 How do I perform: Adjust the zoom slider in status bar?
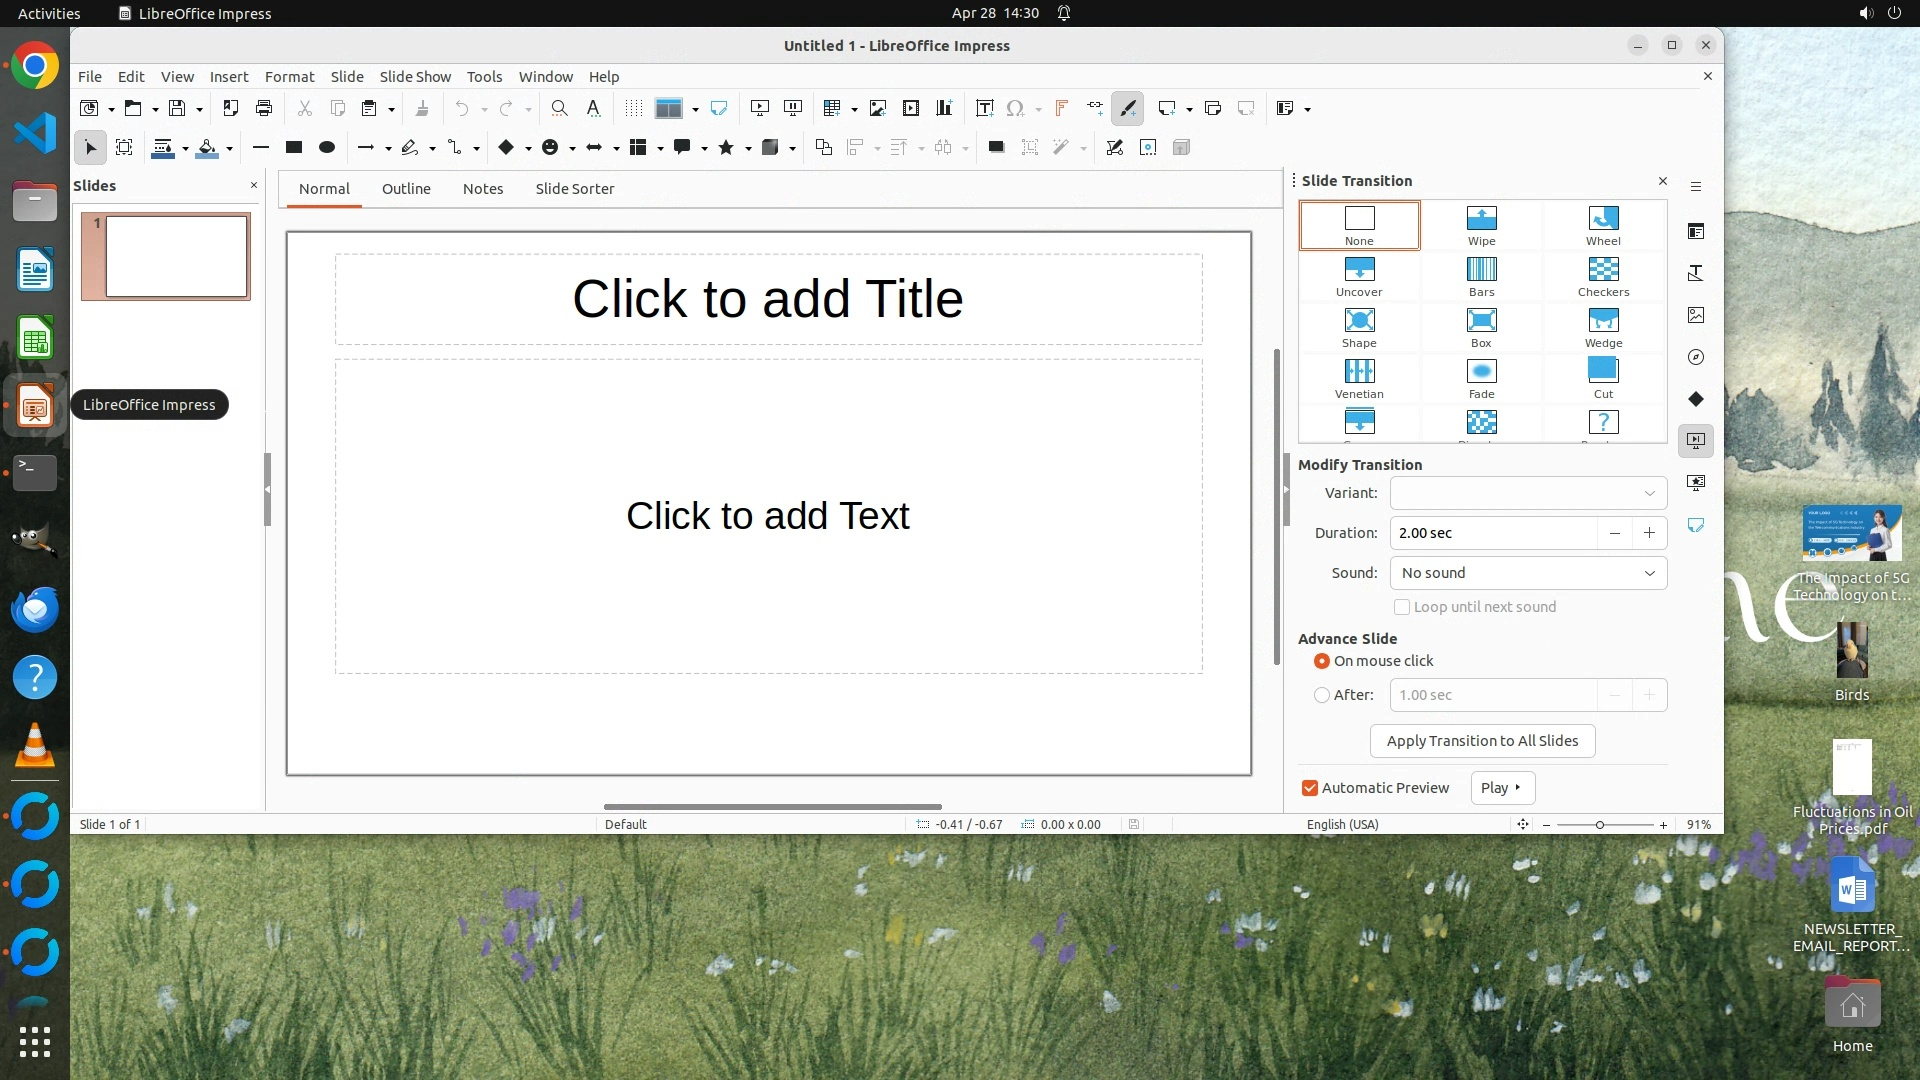click(1600, 825)
